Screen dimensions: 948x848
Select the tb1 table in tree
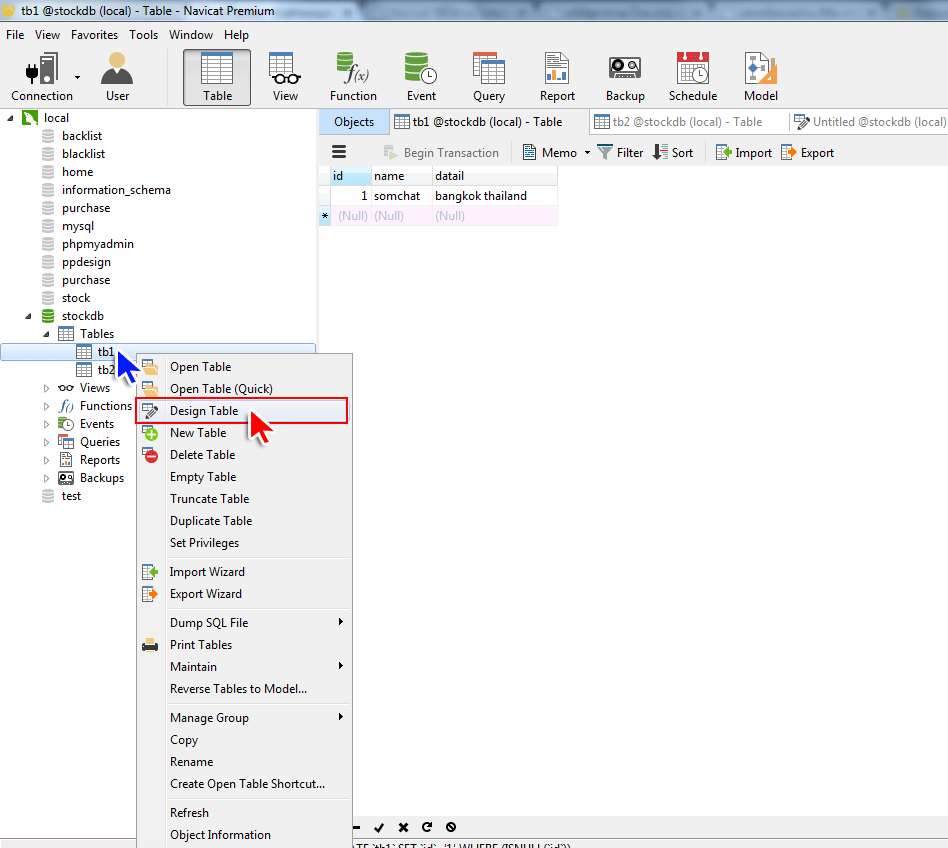158,352
